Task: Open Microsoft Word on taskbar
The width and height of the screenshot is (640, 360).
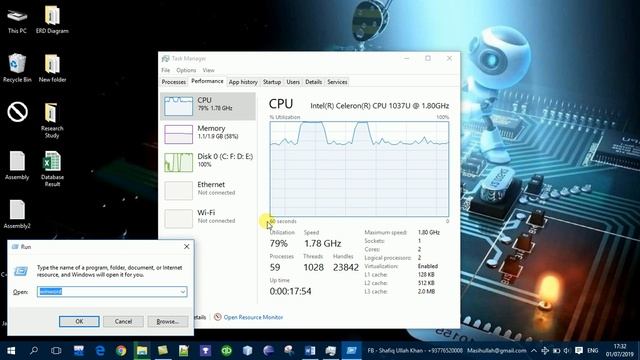Action: click(310, 351)
